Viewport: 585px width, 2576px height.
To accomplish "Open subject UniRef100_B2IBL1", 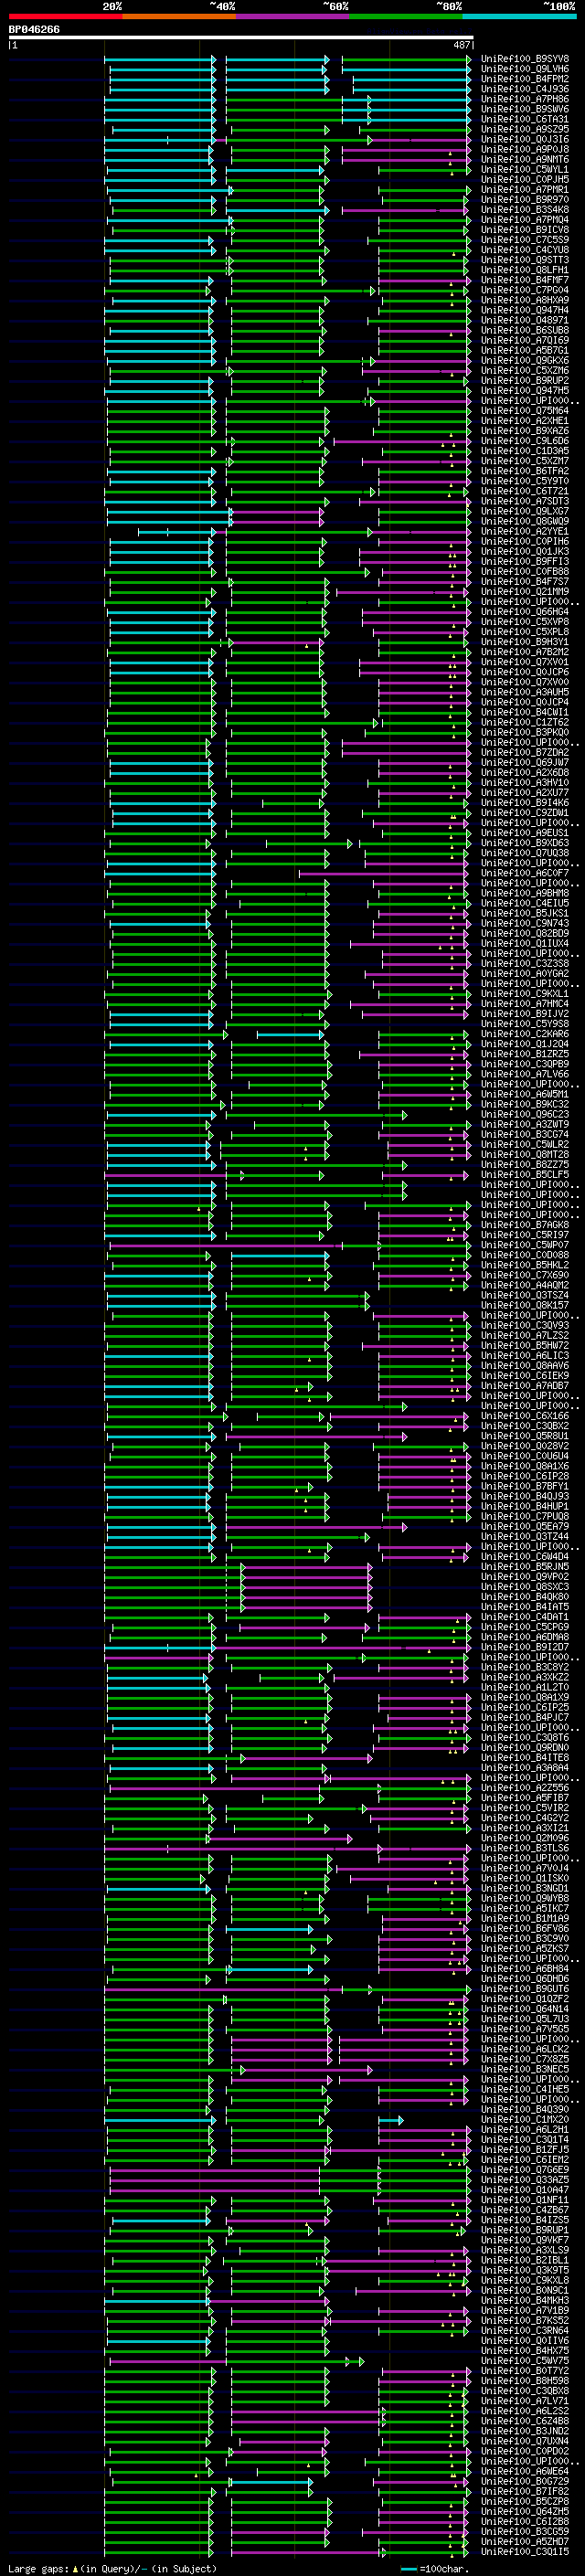I will point(524,2260).
